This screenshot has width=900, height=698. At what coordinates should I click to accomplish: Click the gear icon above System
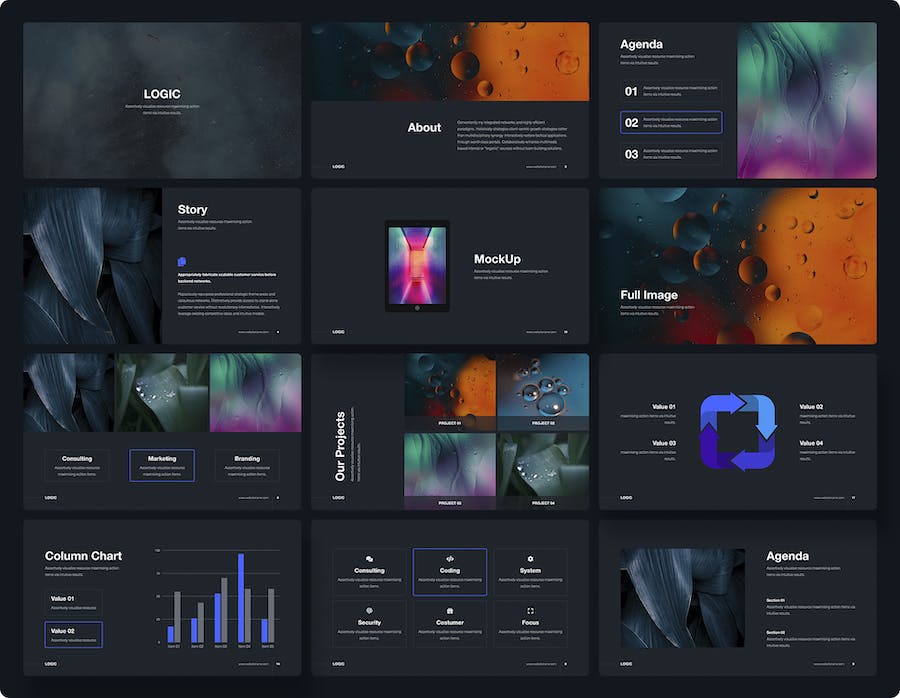point(530,559)
